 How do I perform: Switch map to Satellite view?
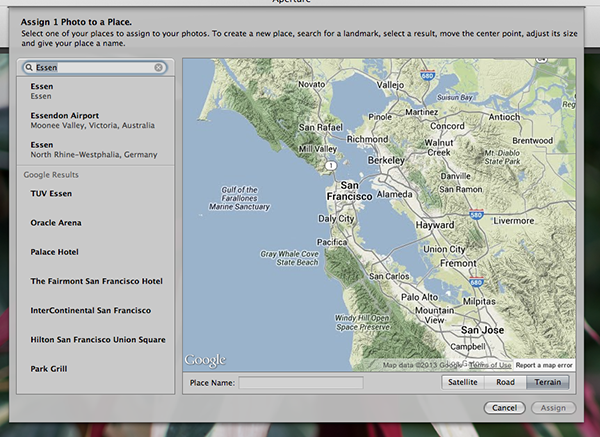click(x=463, y=382)
